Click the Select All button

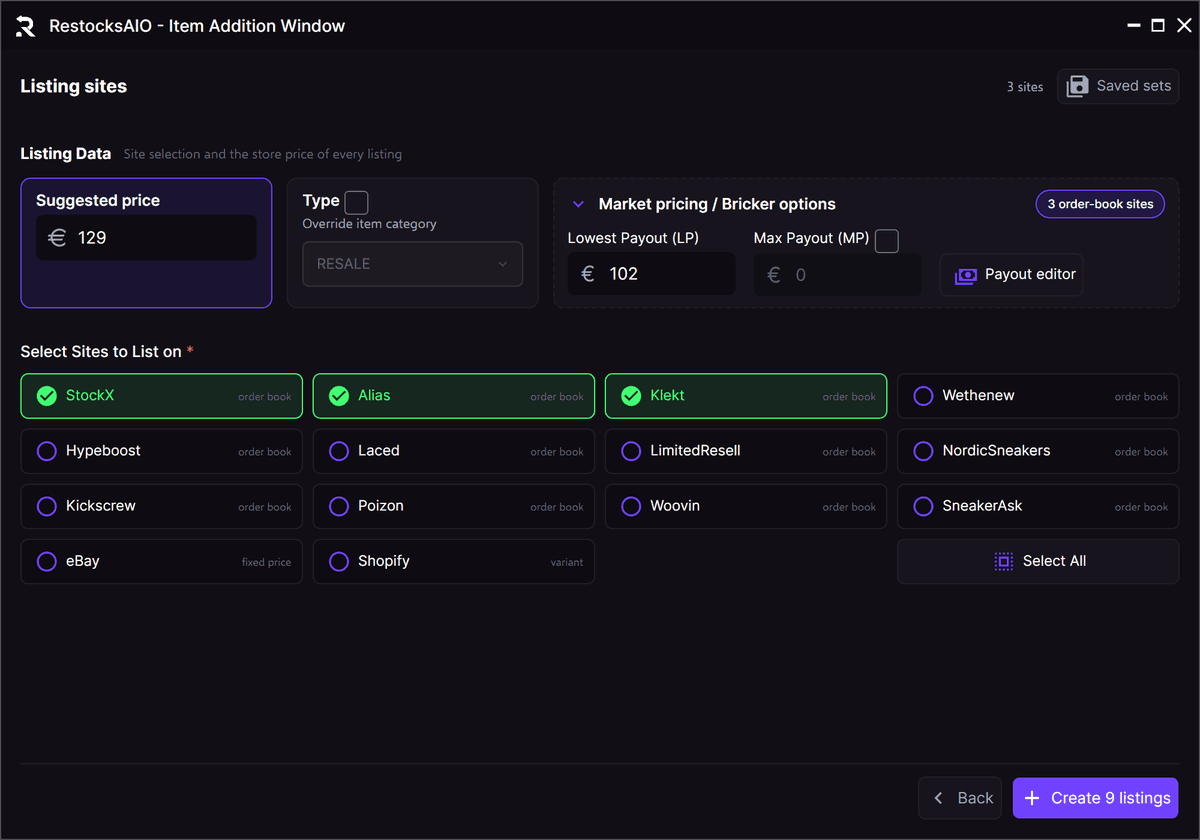pos(1038,562)
